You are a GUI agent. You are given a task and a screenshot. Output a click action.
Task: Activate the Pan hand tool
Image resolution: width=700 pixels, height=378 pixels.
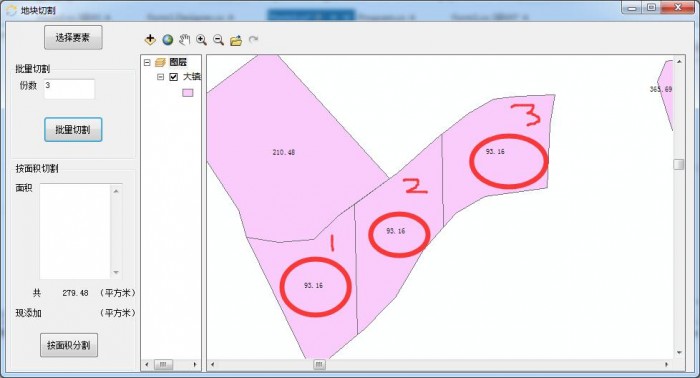click(184, 40)
